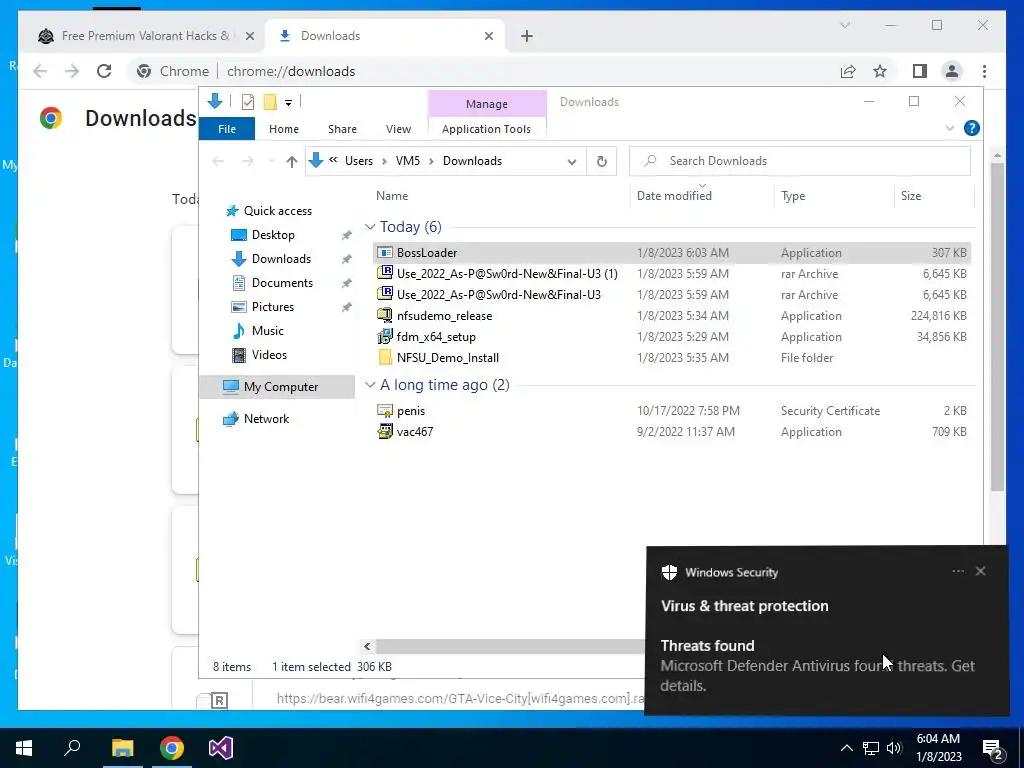The height and width of the screenshot is (768, 1024).
Task: Select the penis security certificate icon
Action: [x=385, y=411]
